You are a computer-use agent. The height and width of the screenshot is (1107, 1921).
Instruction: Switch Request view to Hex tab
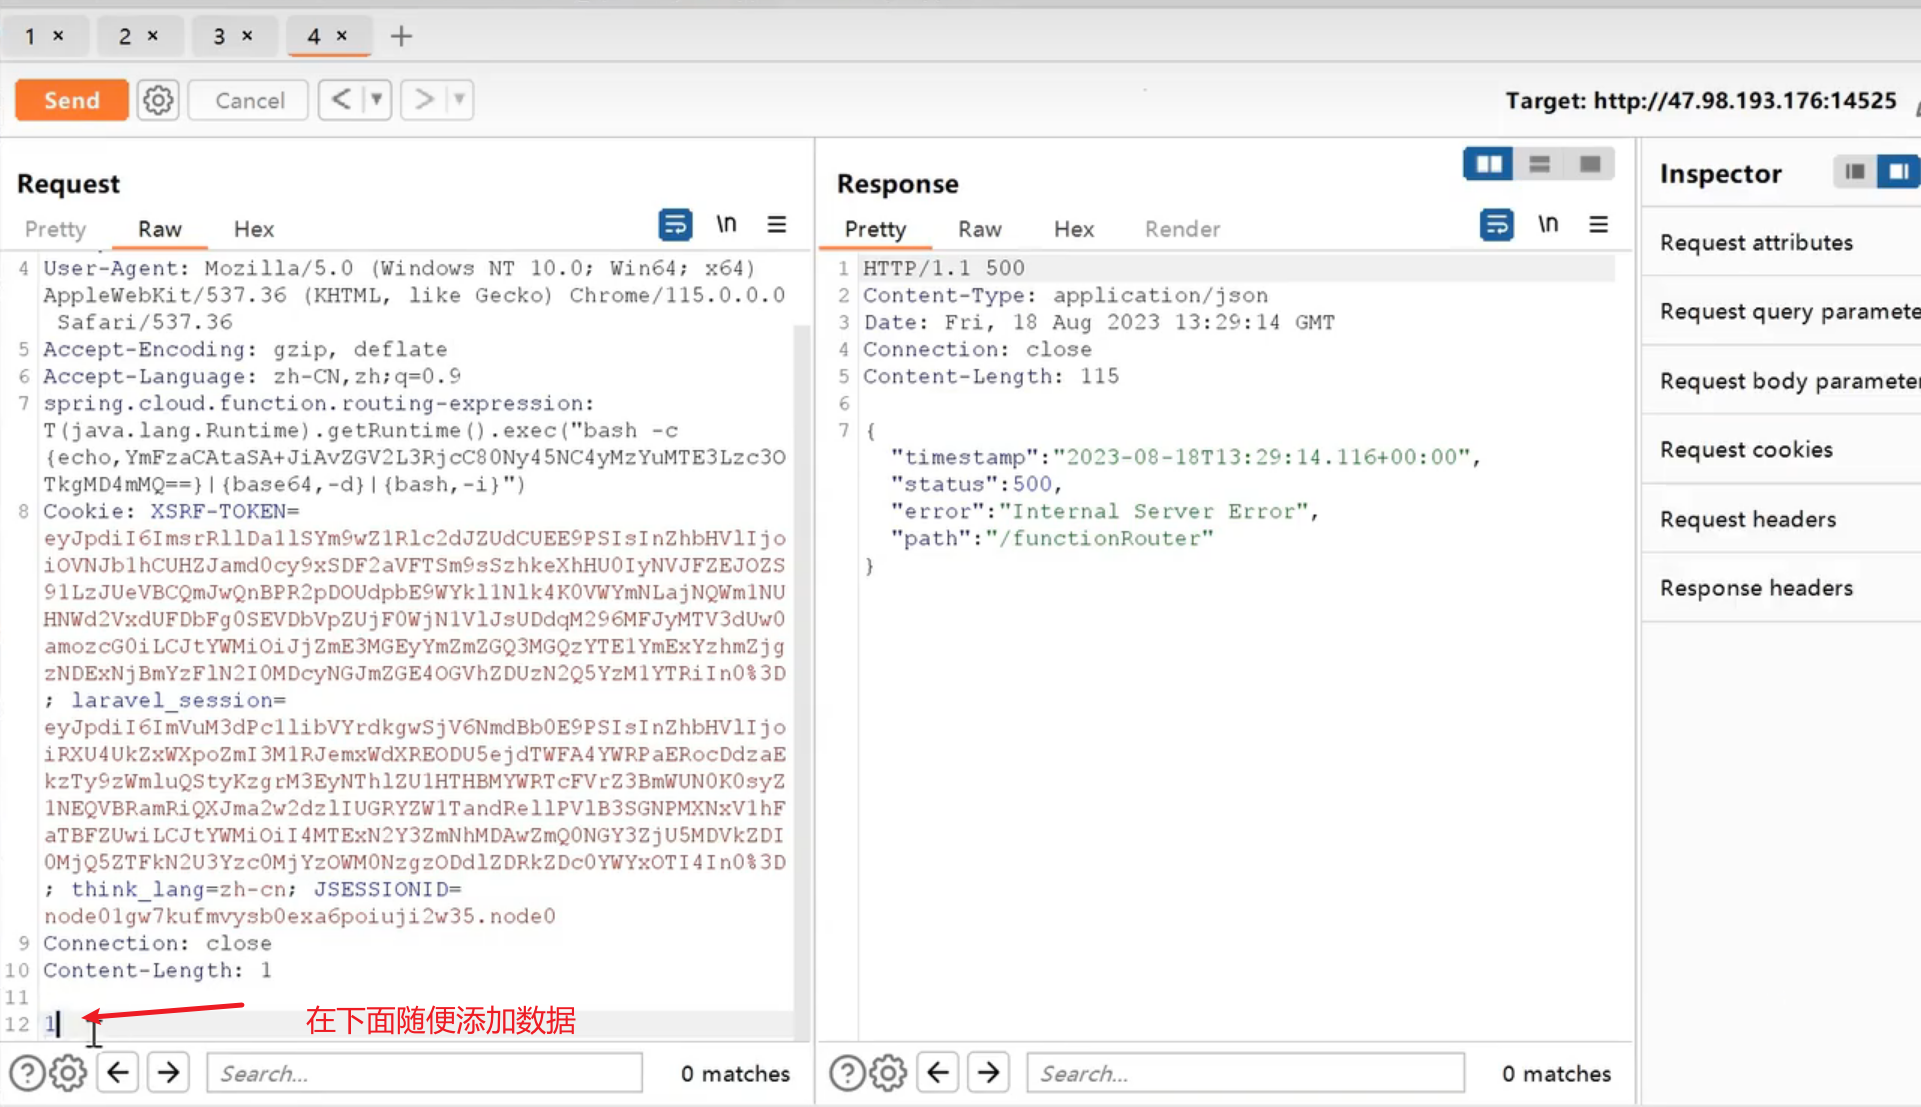pos(253,229)
